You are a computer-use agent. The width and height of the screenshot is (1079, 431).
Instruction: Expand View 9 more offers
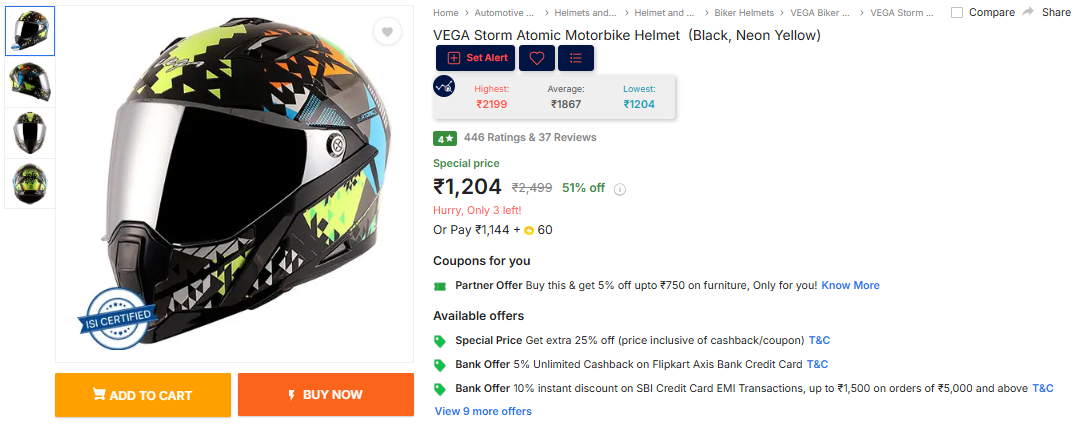pyautogui.click(x=483, y=411)
